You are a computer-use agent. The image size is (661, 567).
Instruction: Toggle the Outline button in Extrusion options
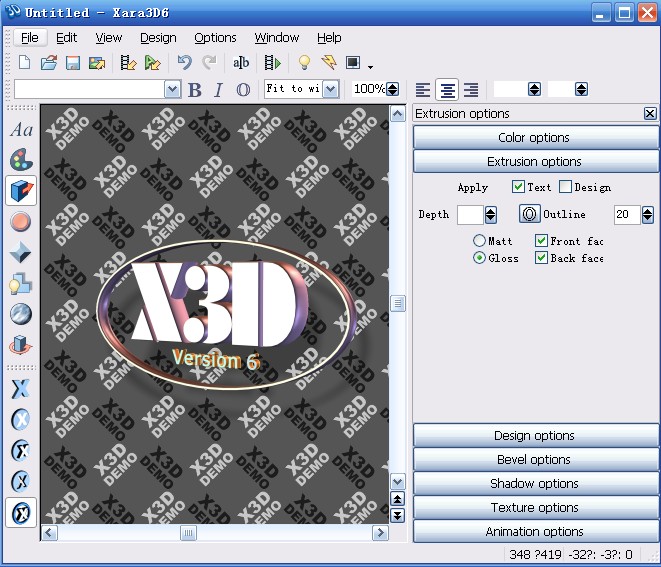click(x=529, y=214)
